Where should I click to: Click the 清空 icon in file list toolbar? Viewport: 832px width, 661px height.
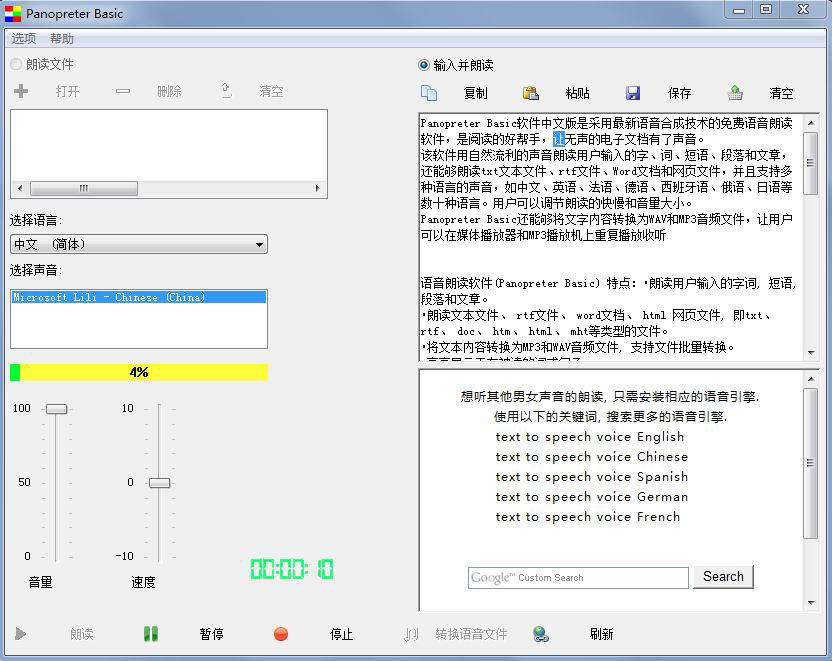click(x=227, y=91)
